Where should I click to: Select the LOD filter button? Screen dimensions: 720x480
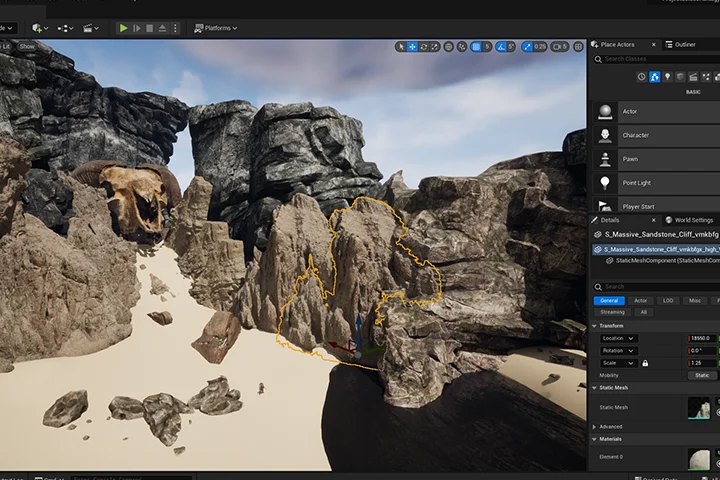pos(668,300)
